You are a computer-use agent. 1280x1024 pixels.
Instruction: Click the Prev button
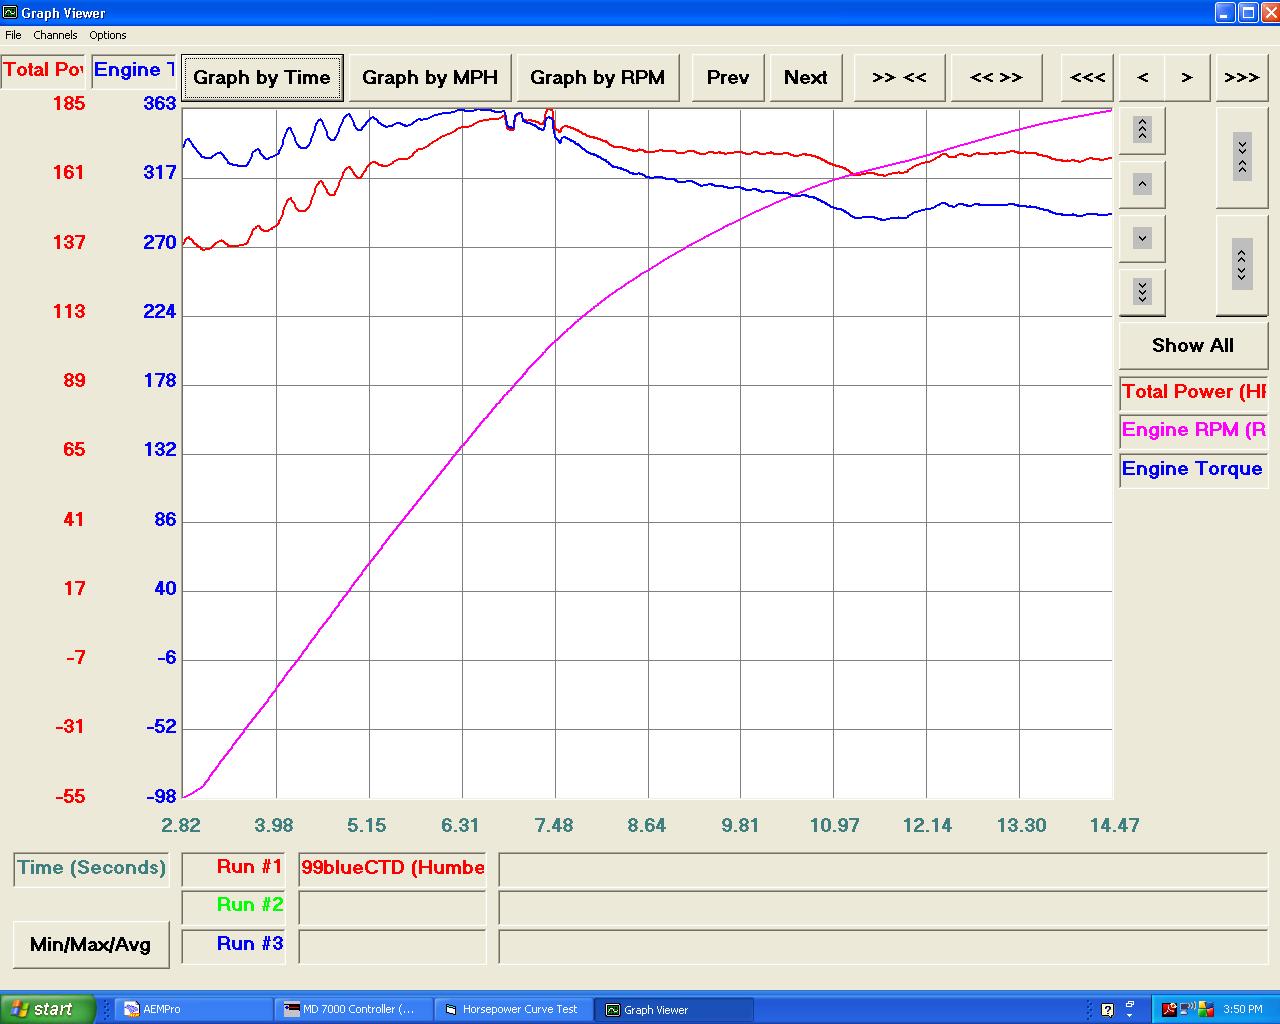click(728, 78)
